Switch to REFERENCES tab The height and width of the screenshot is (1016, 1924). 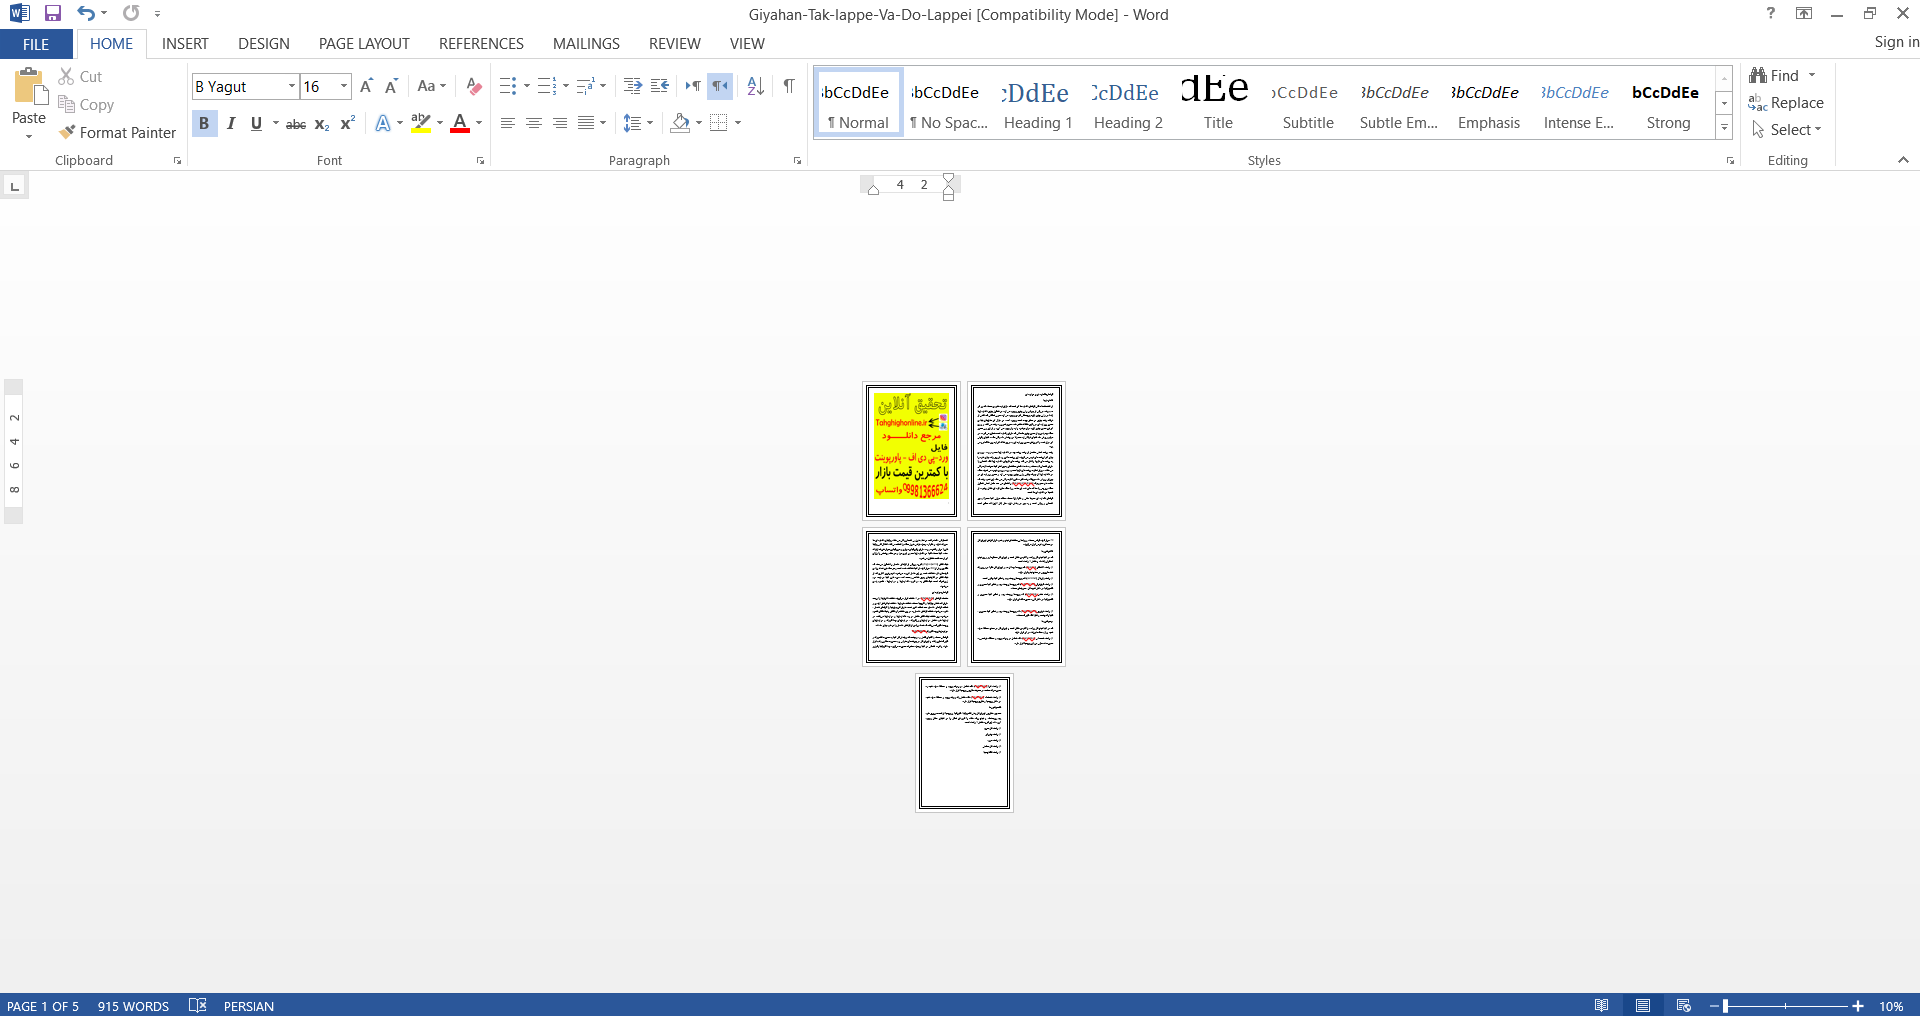tap(481, 44)
